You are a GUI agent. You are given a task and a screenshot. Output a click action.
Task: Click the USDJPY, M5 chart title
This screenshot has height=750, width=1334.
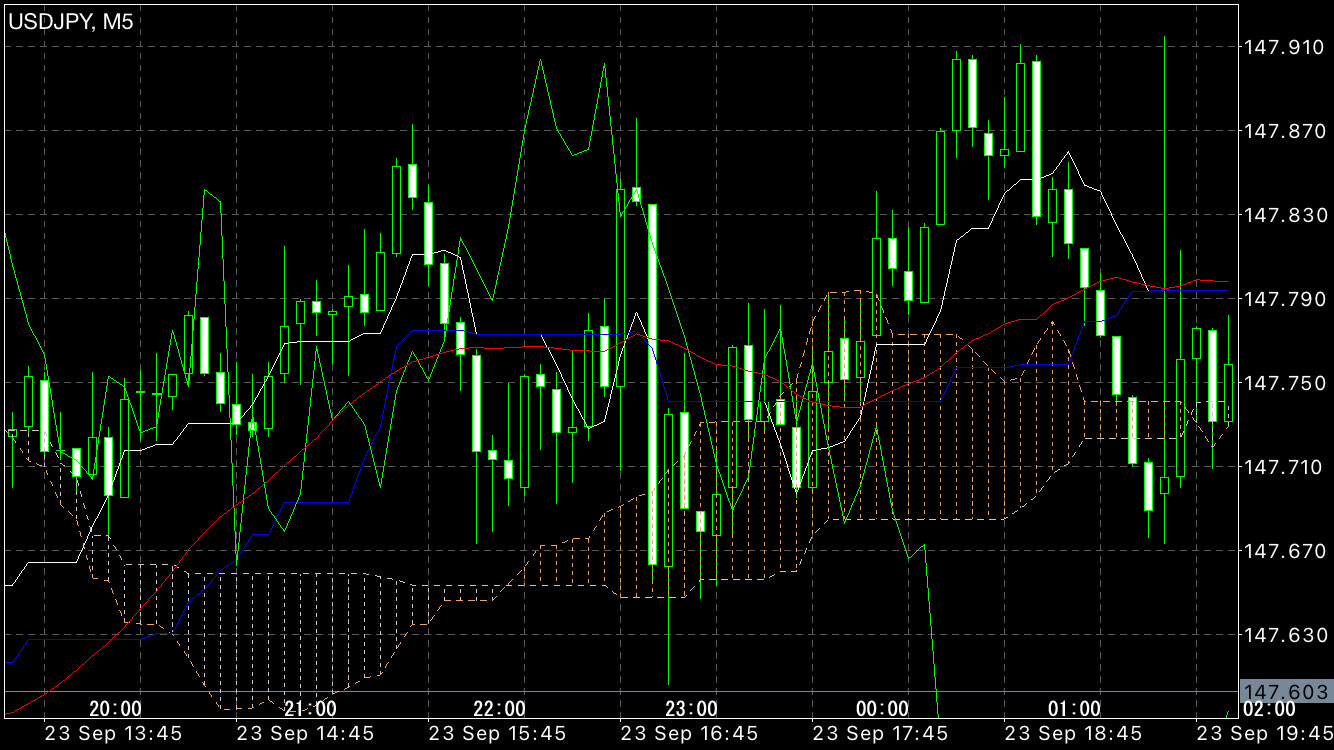click(71, 21)
